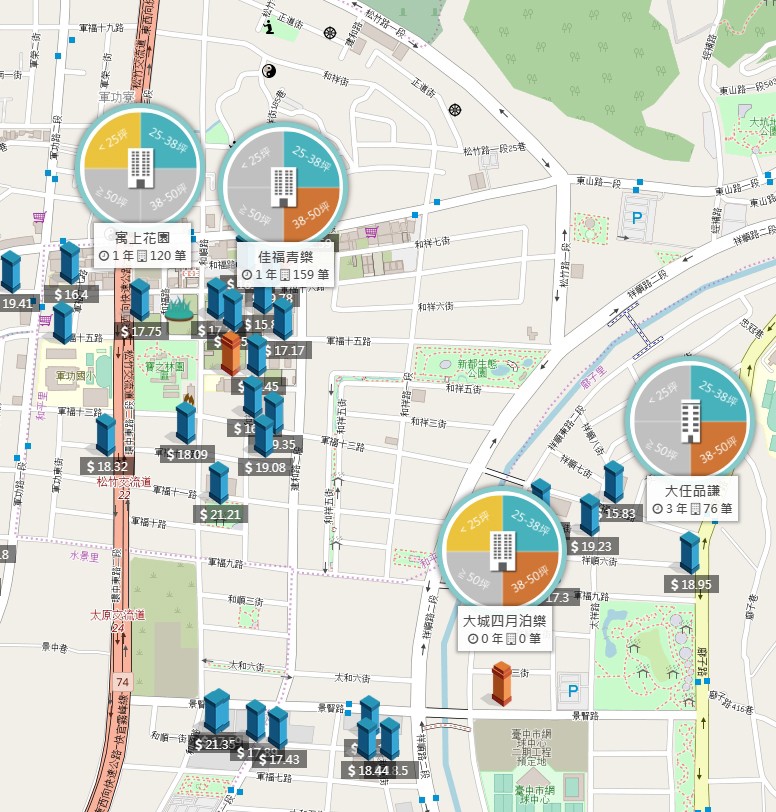Screen dimensions: 776x812
Task: Click dharma wheel icon near 建和路
Action: point(330,34)
